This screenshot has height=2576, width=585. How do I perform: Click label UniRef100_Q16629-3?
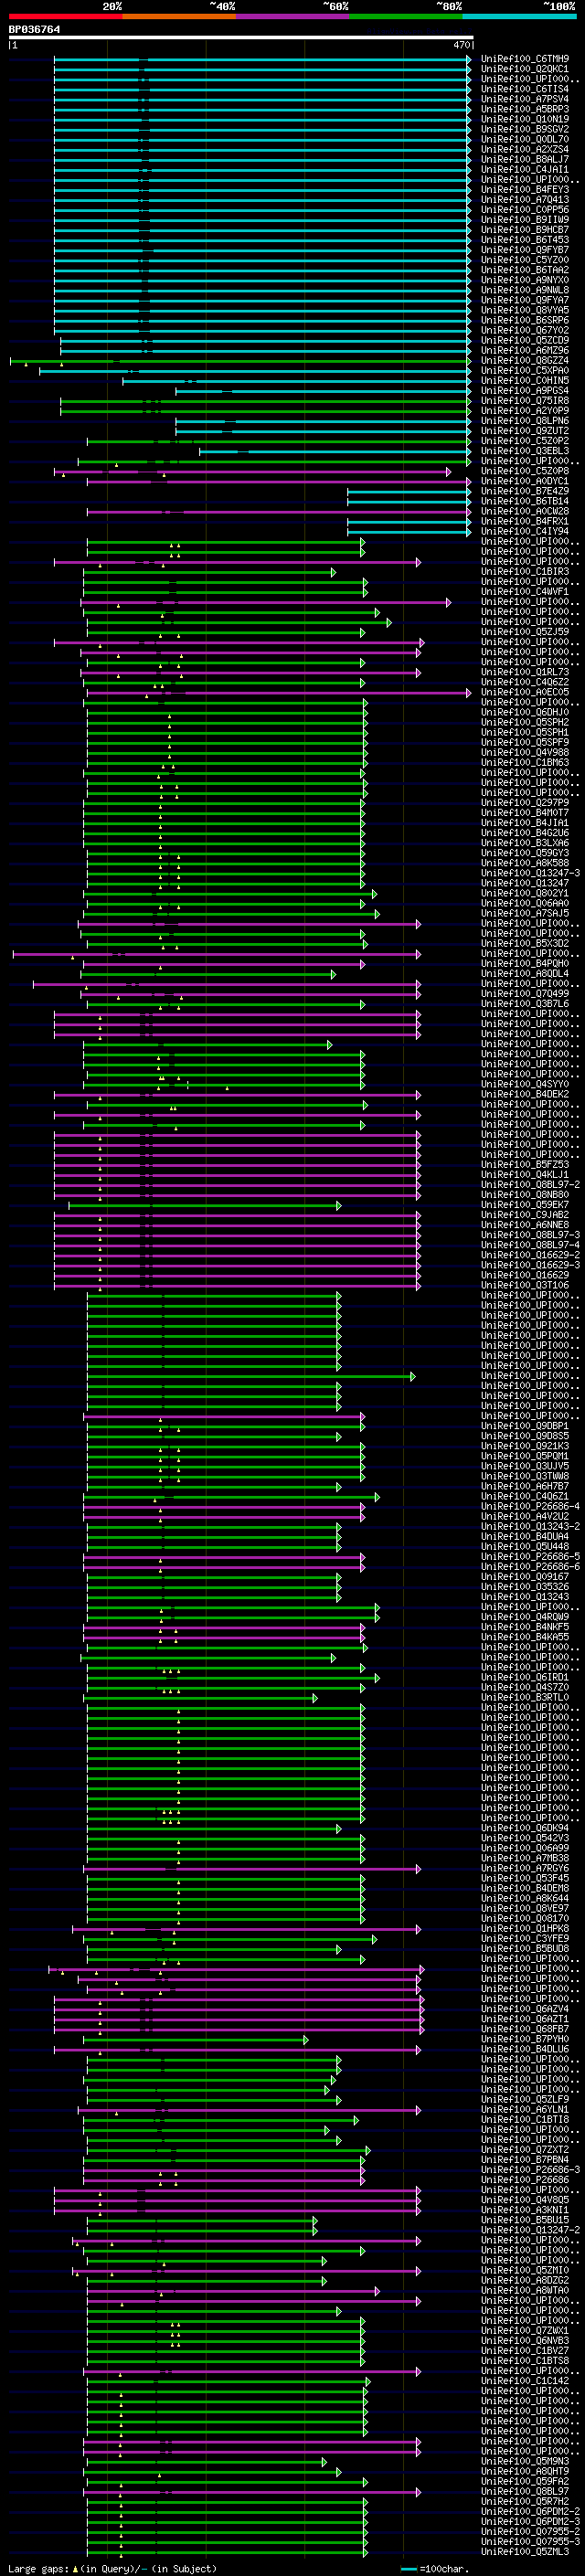(530, 1266)
